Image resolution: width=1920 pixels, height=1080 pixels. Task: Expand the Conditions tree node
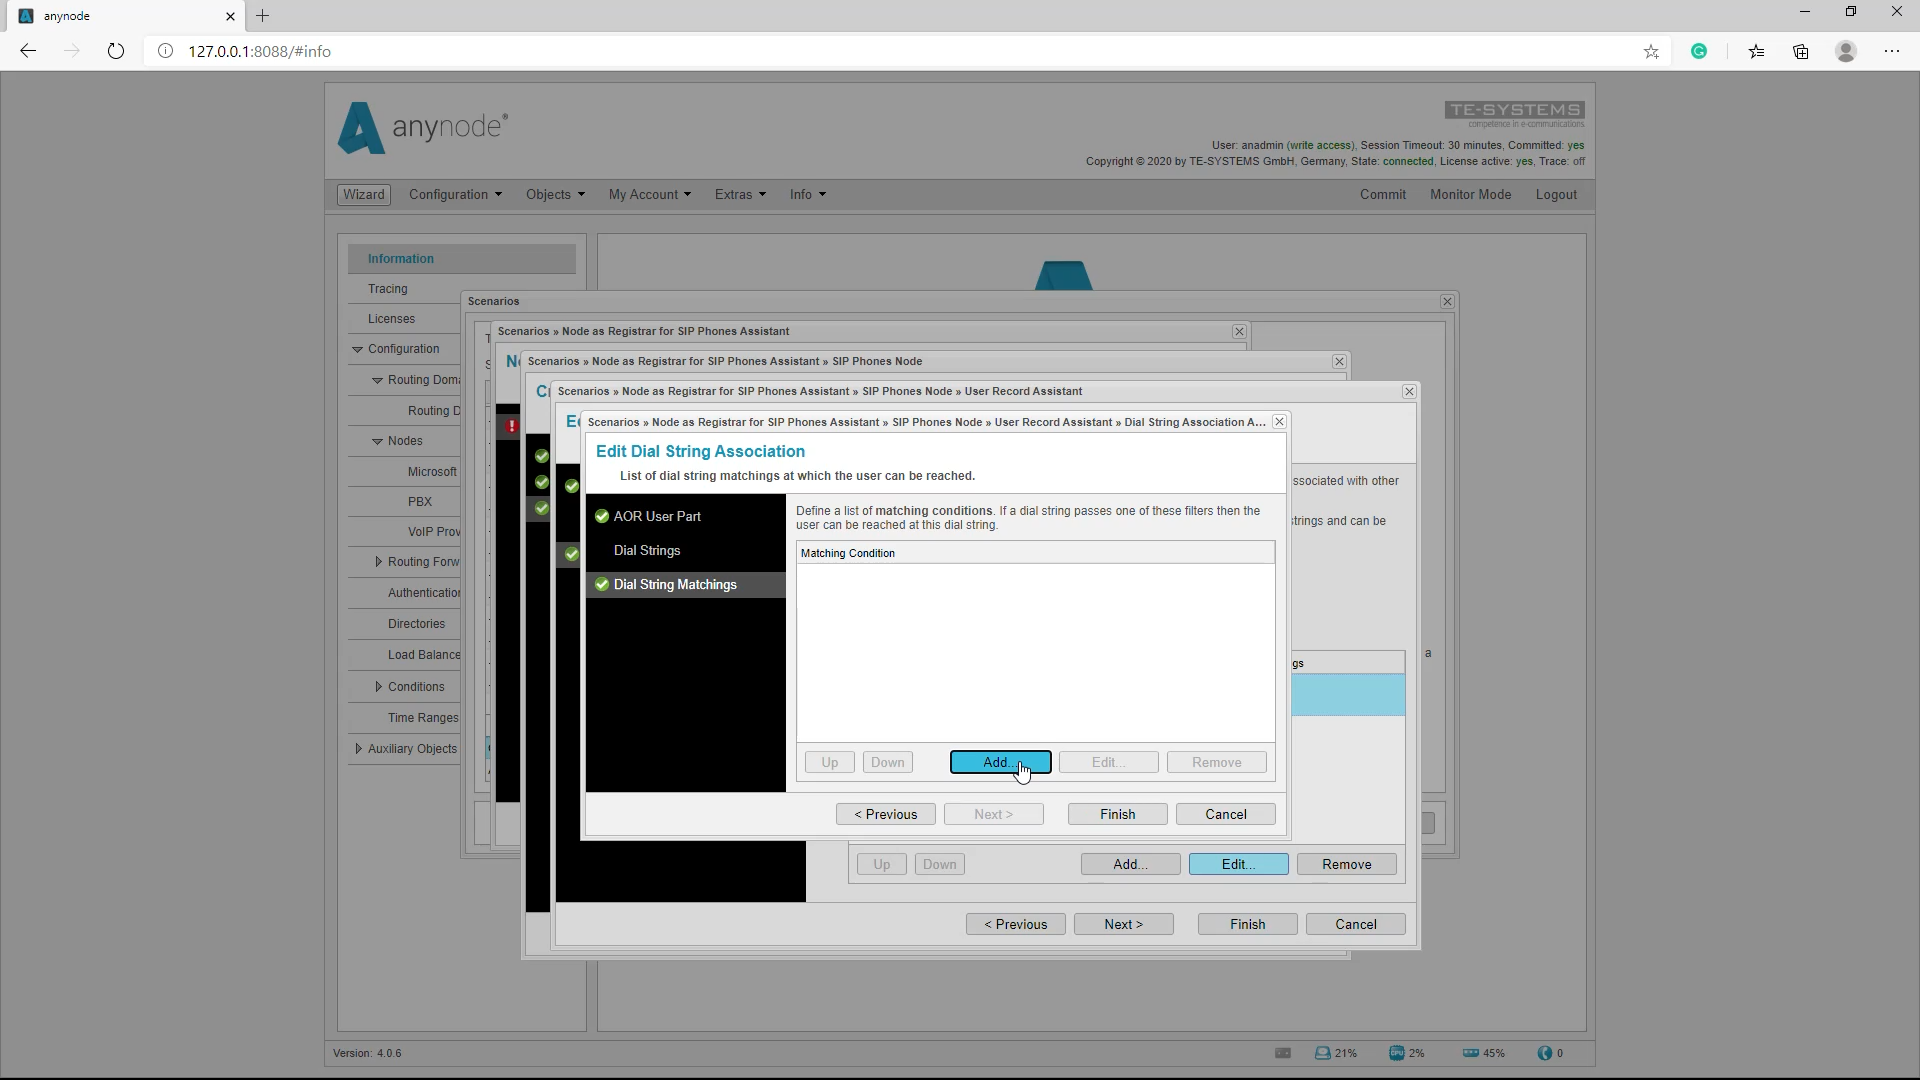[x=378, y=687]
